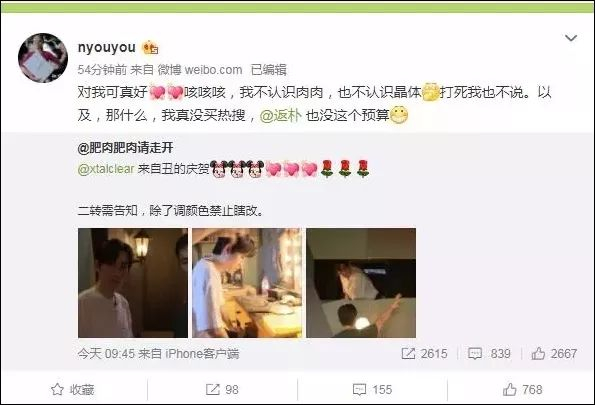View first photo of man with glasses

point(133,283)
